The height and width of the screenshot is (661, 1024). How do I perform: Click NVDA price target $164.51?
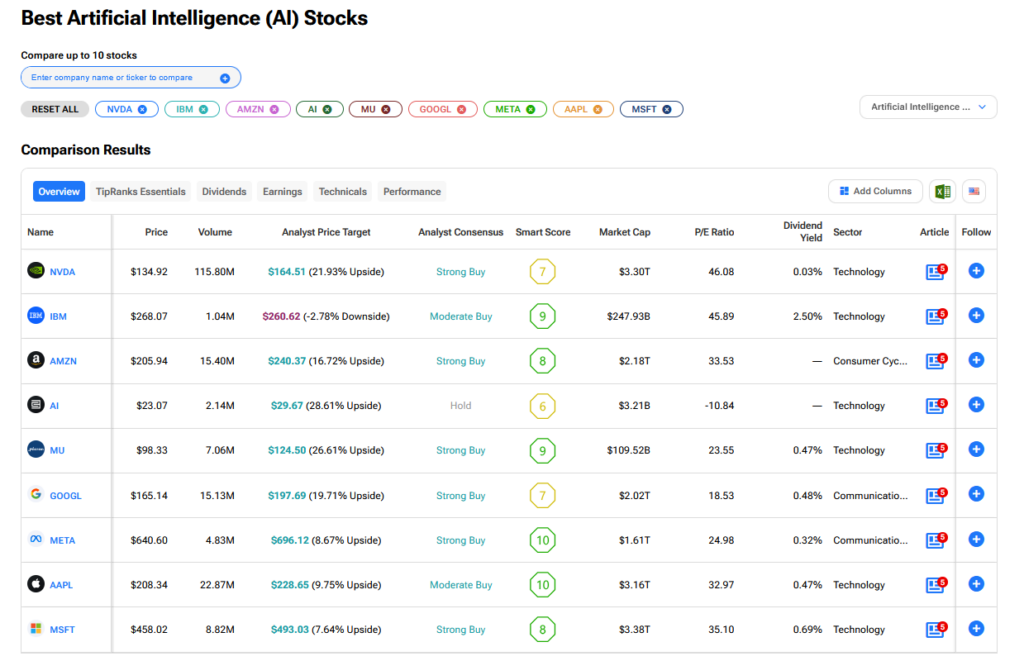[287, 272]
